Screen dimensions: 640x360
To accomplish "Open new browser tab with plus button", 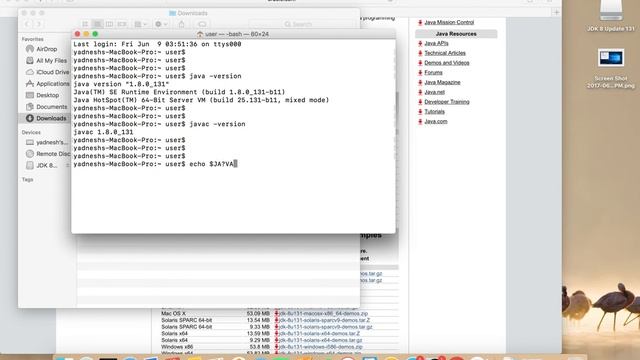I will (556, 12).
